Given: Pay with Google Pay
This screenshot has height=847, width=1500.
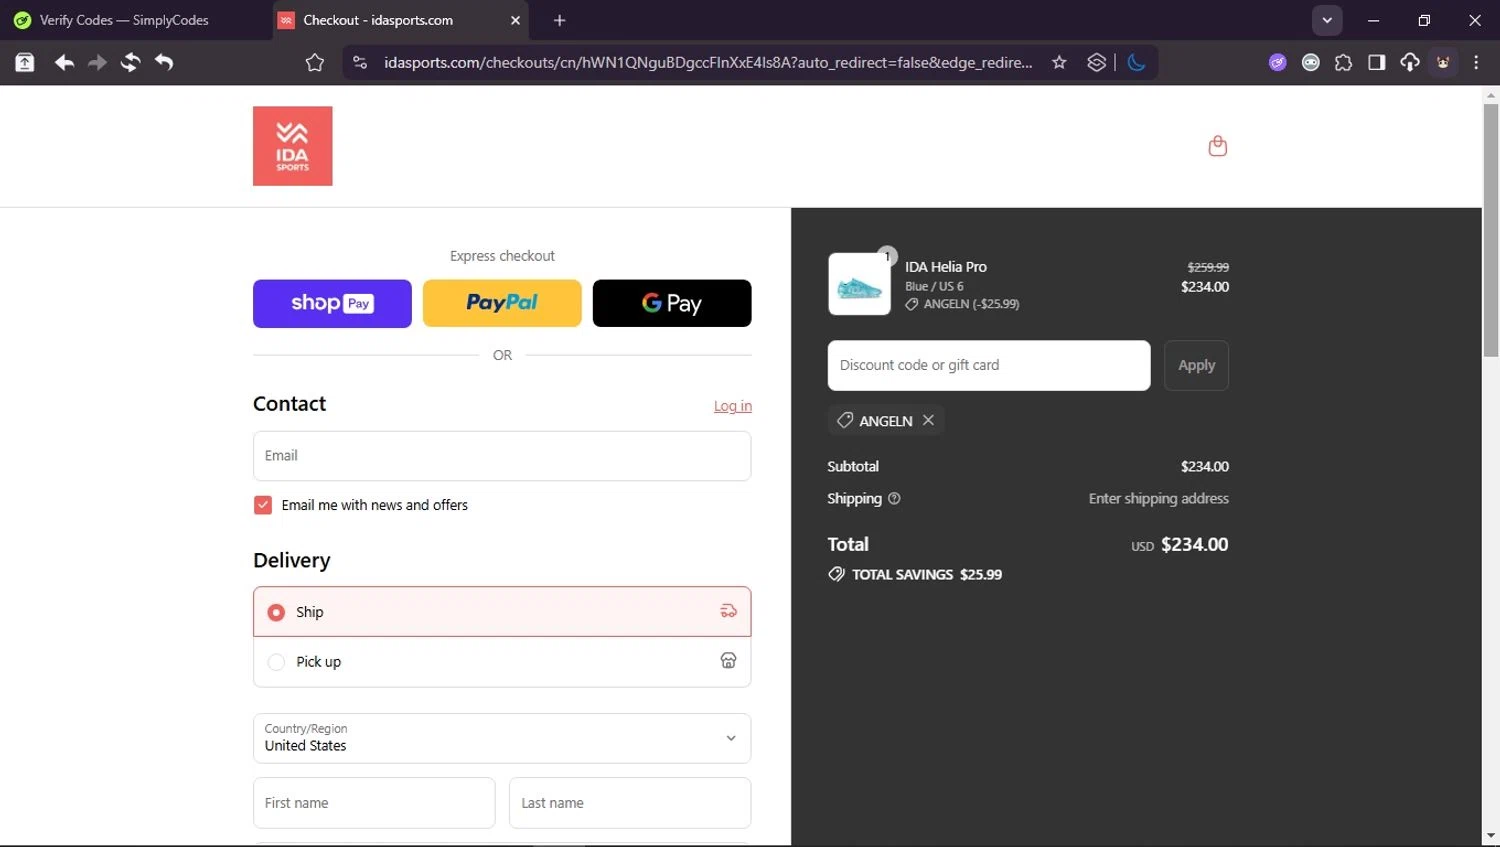Looking at the screenshot, I should coord(672,303).
